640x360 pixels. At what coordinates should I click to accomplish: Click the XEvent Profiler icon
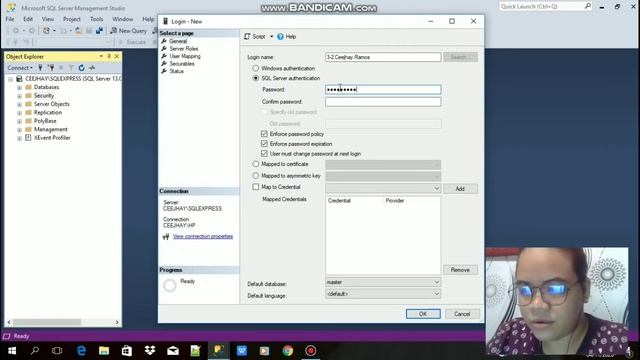click(x=28, y=138)
